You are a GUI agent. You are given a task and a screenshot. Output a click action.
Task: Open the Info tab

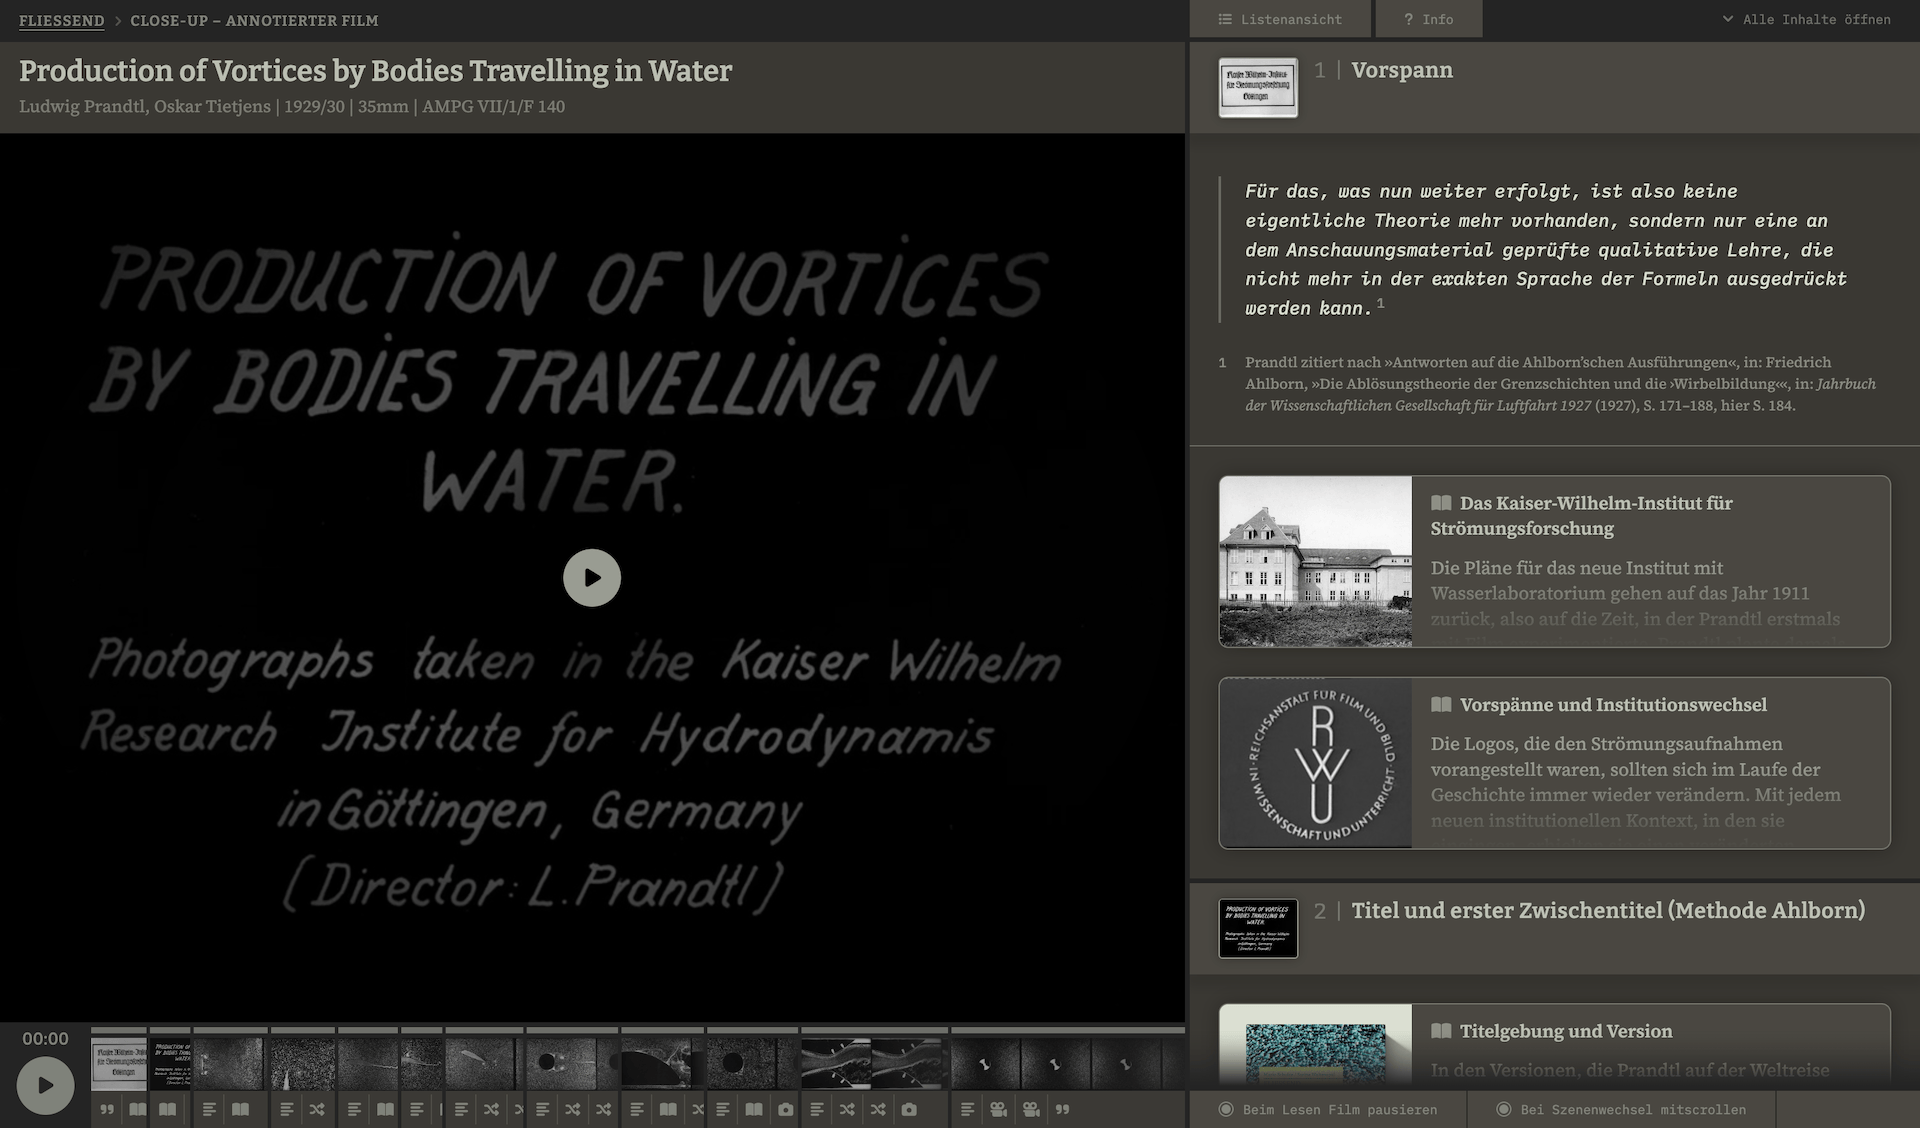(x=1428, y=19)
